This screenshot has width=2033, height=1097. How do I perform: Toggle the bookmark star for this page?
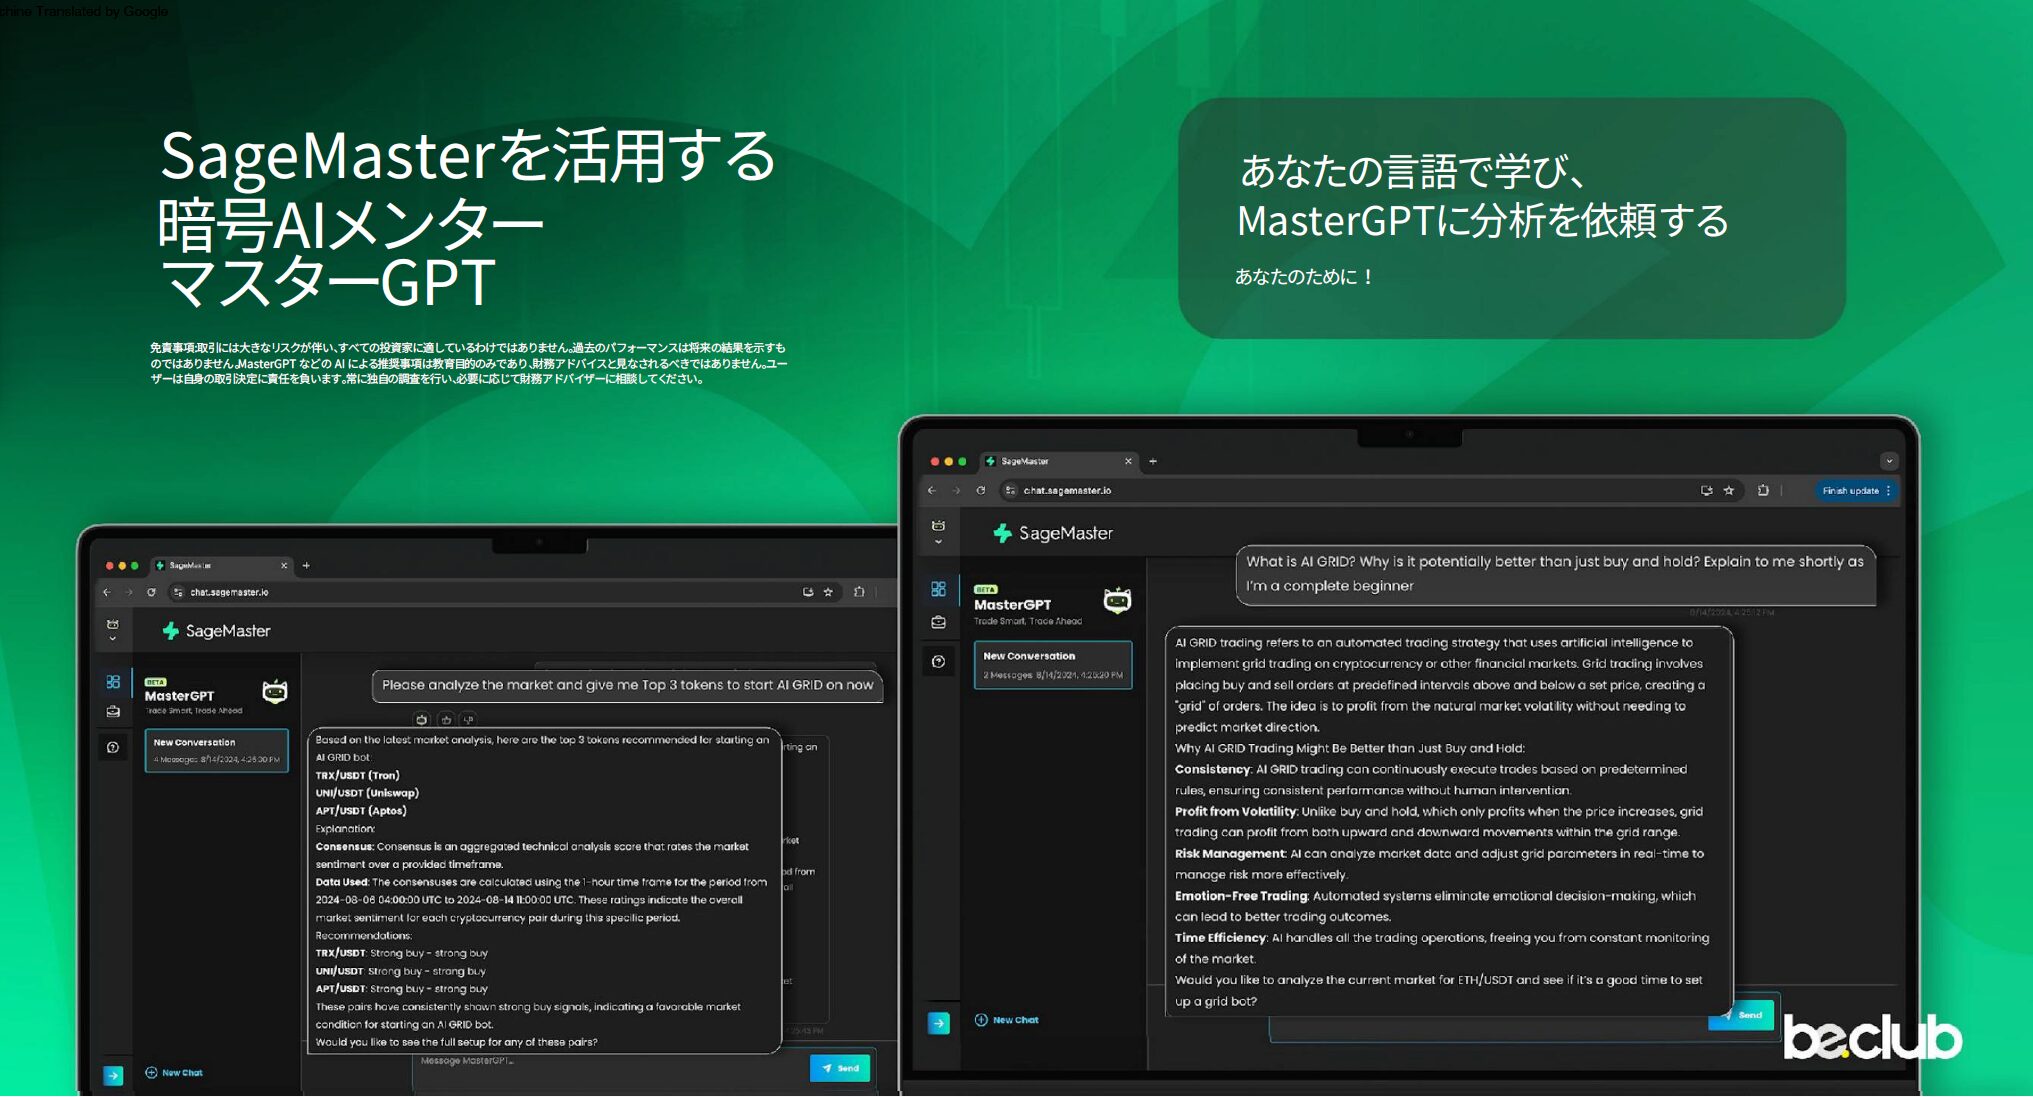pyautogui.click(x=1728, y=491)
